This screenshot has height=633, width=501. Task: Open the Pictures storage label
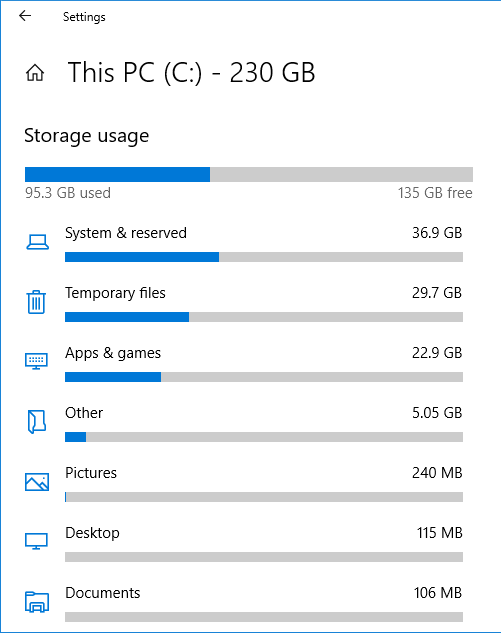coord(91,473)
